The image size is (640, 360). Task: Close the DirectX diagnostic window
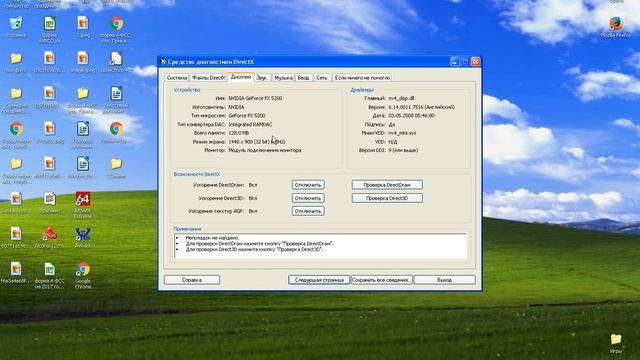coord(476,62)
